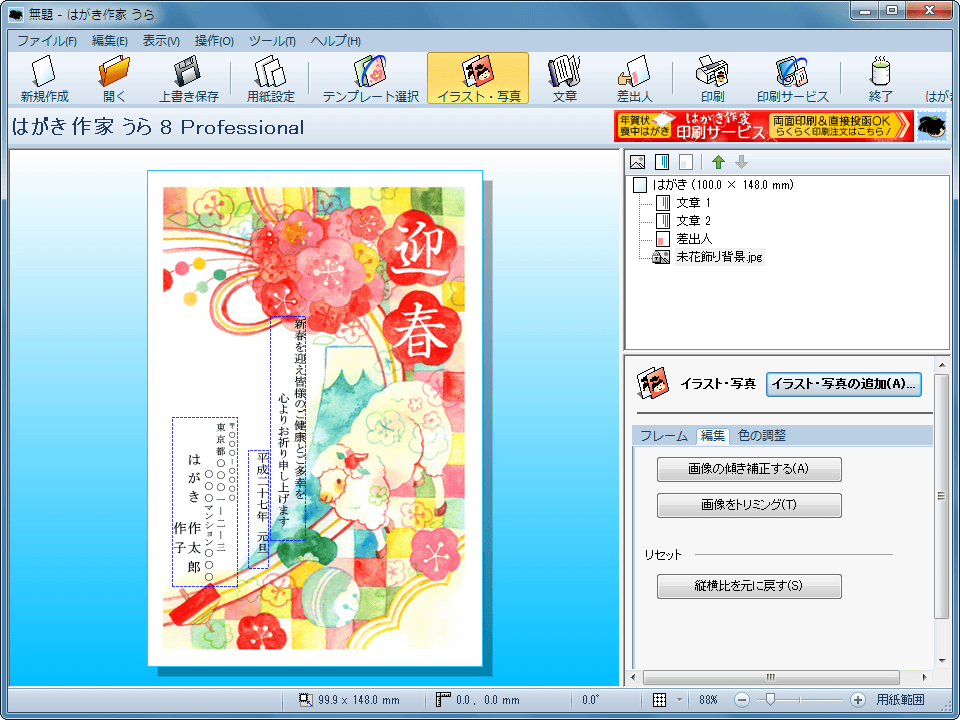Zoom out with the minus button
960x720 pixels.
[741, 700]
